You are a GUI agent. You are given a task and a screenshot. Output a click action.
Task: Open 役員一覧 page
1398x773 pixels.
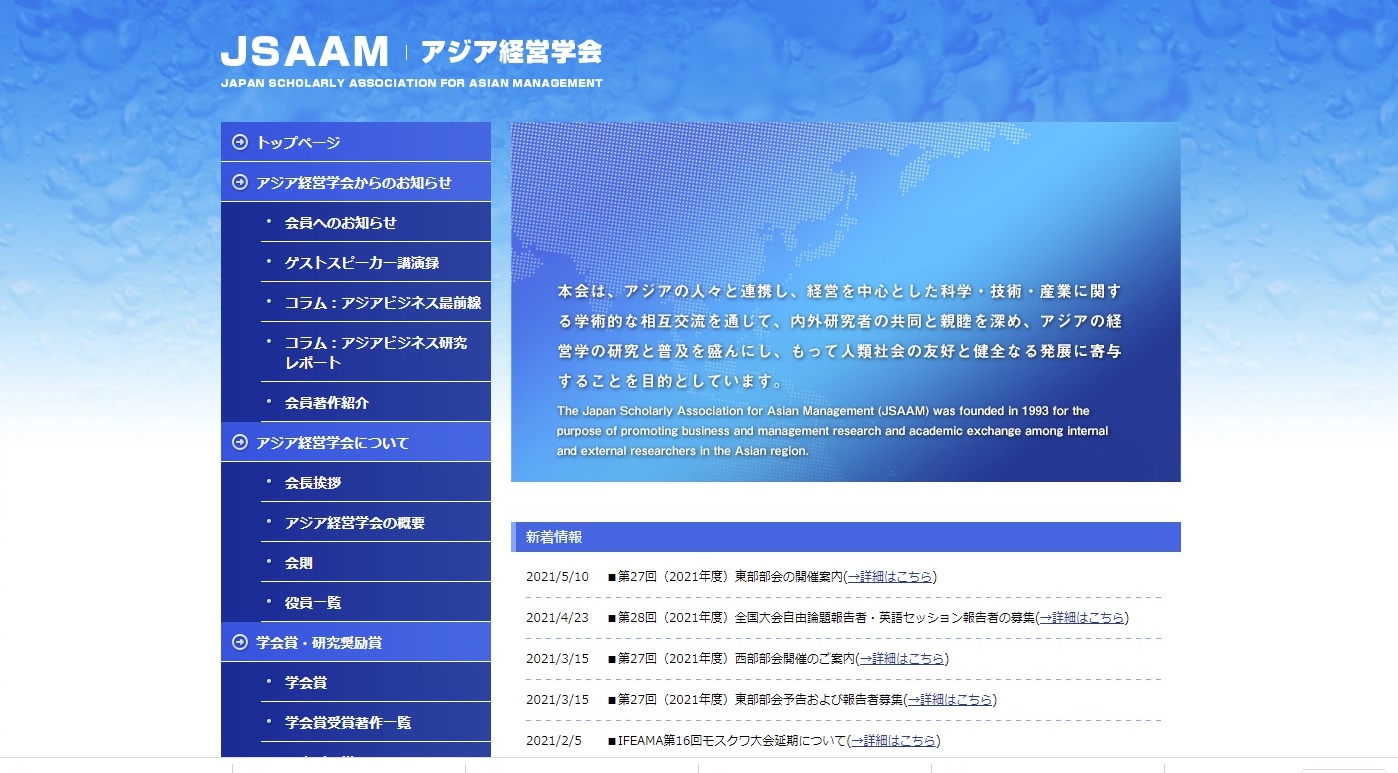376,602
